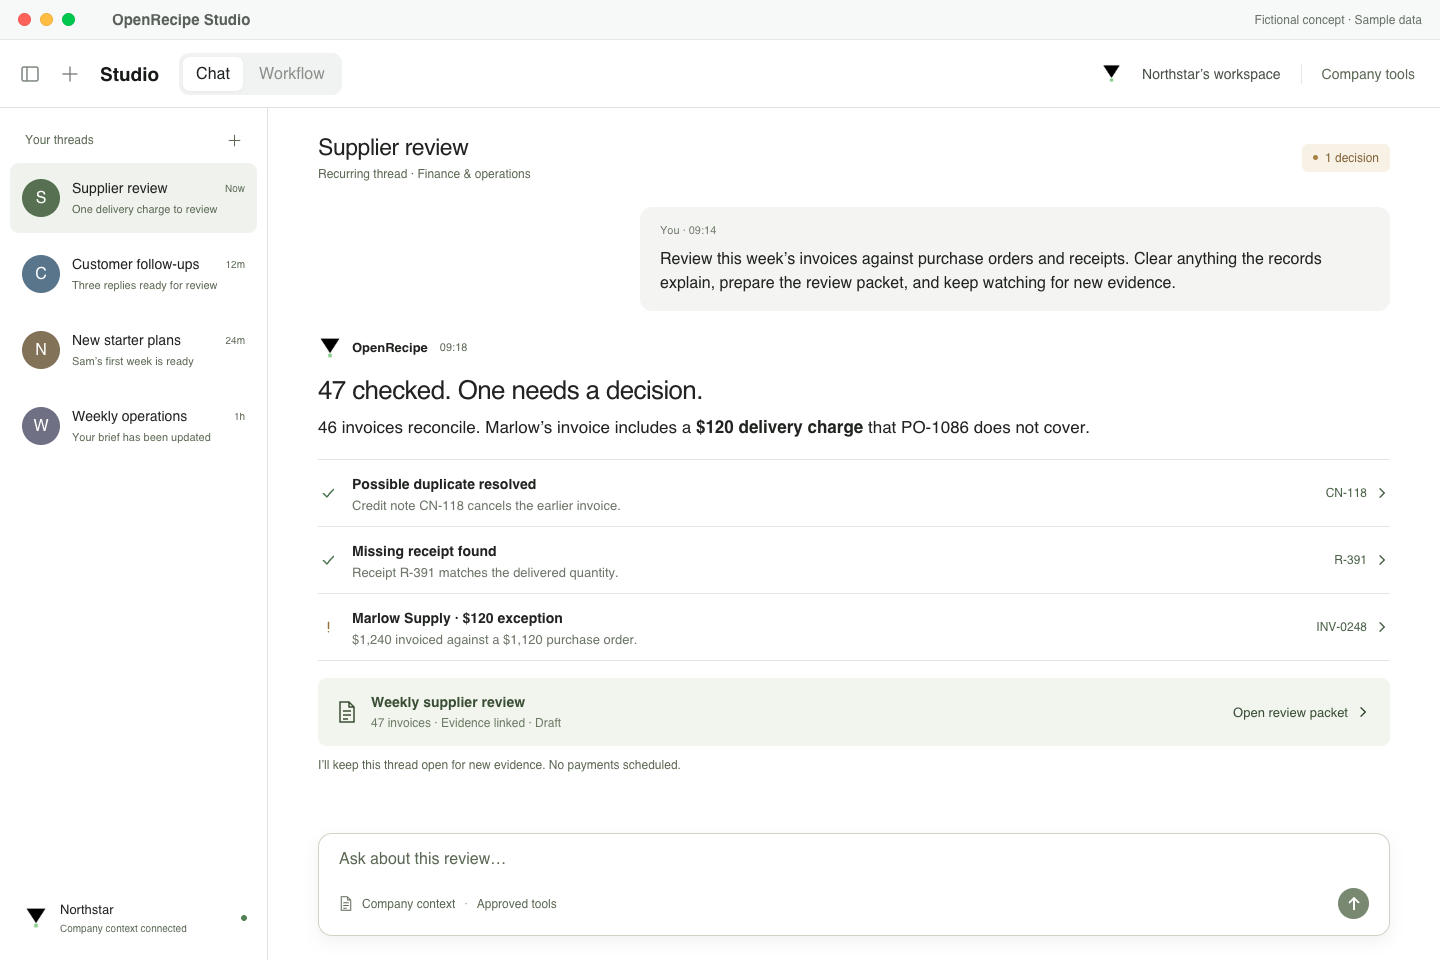The image size is (1440, 960).
Task: Send message with the arrow button
Action: pos(1353,903)
